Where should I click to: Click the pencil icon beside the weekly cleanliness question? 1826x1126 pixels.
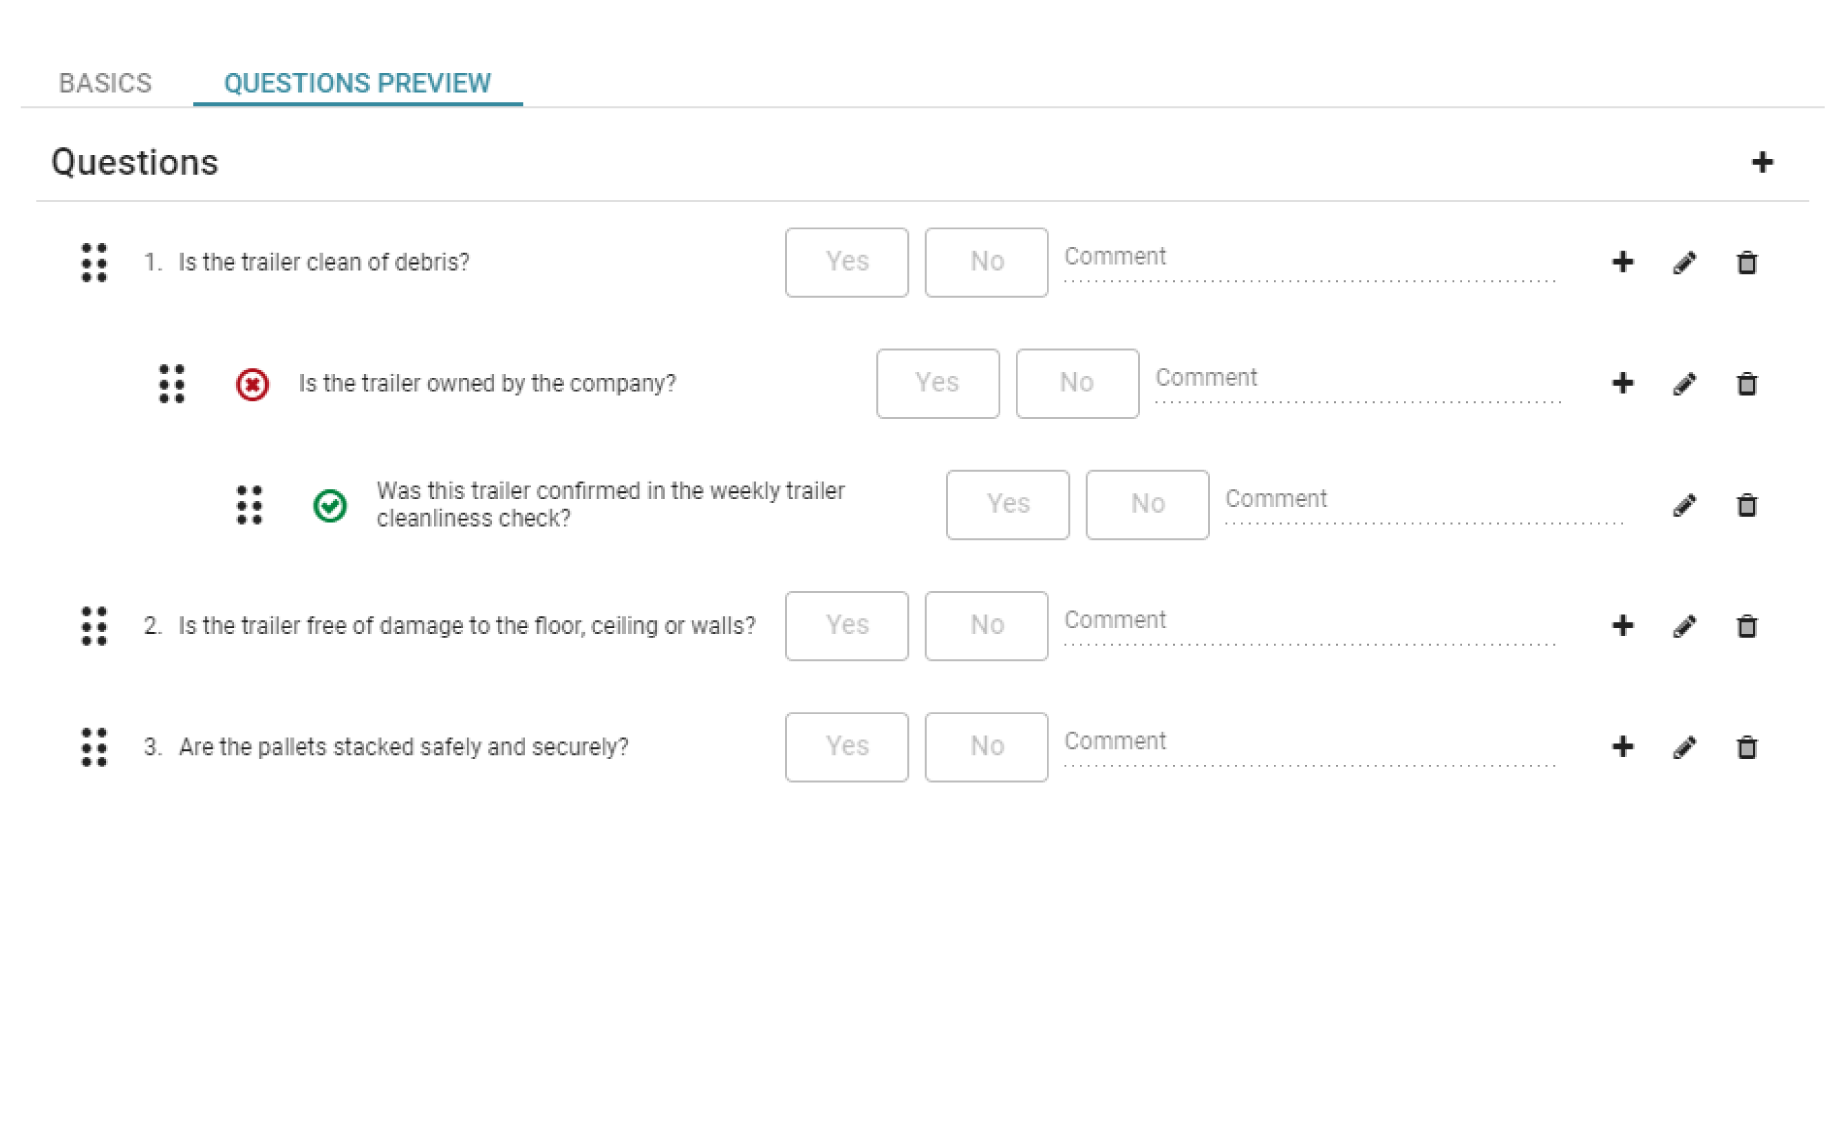coord(1686,505)
